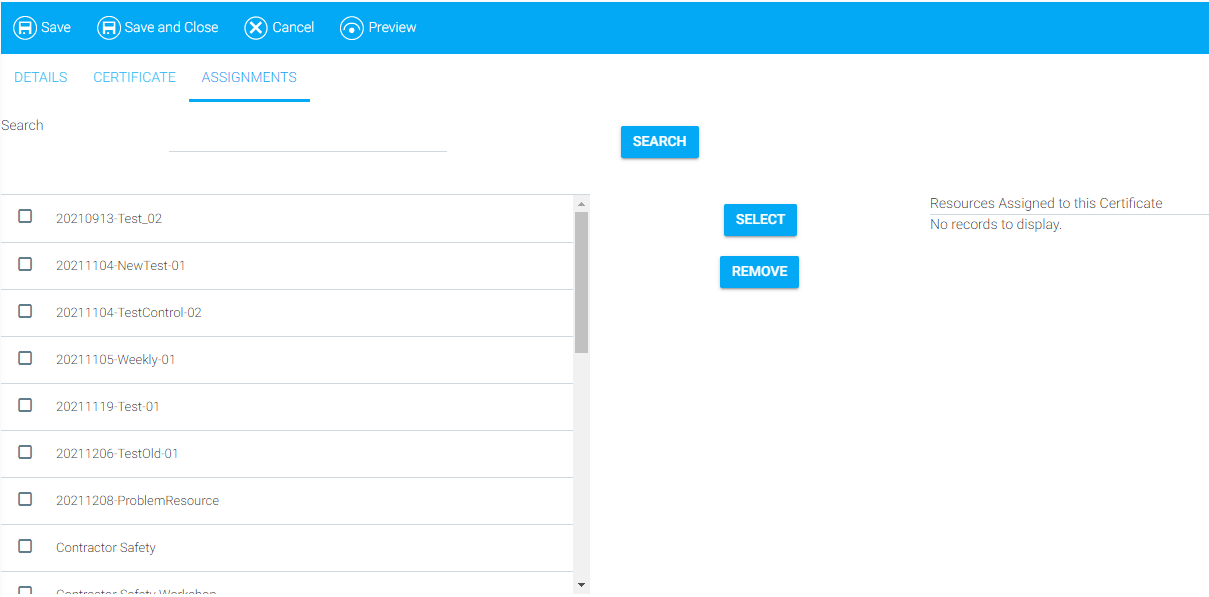Switch to the Certificate tab
Screen dimensions: 1209x597
(134, 77)
